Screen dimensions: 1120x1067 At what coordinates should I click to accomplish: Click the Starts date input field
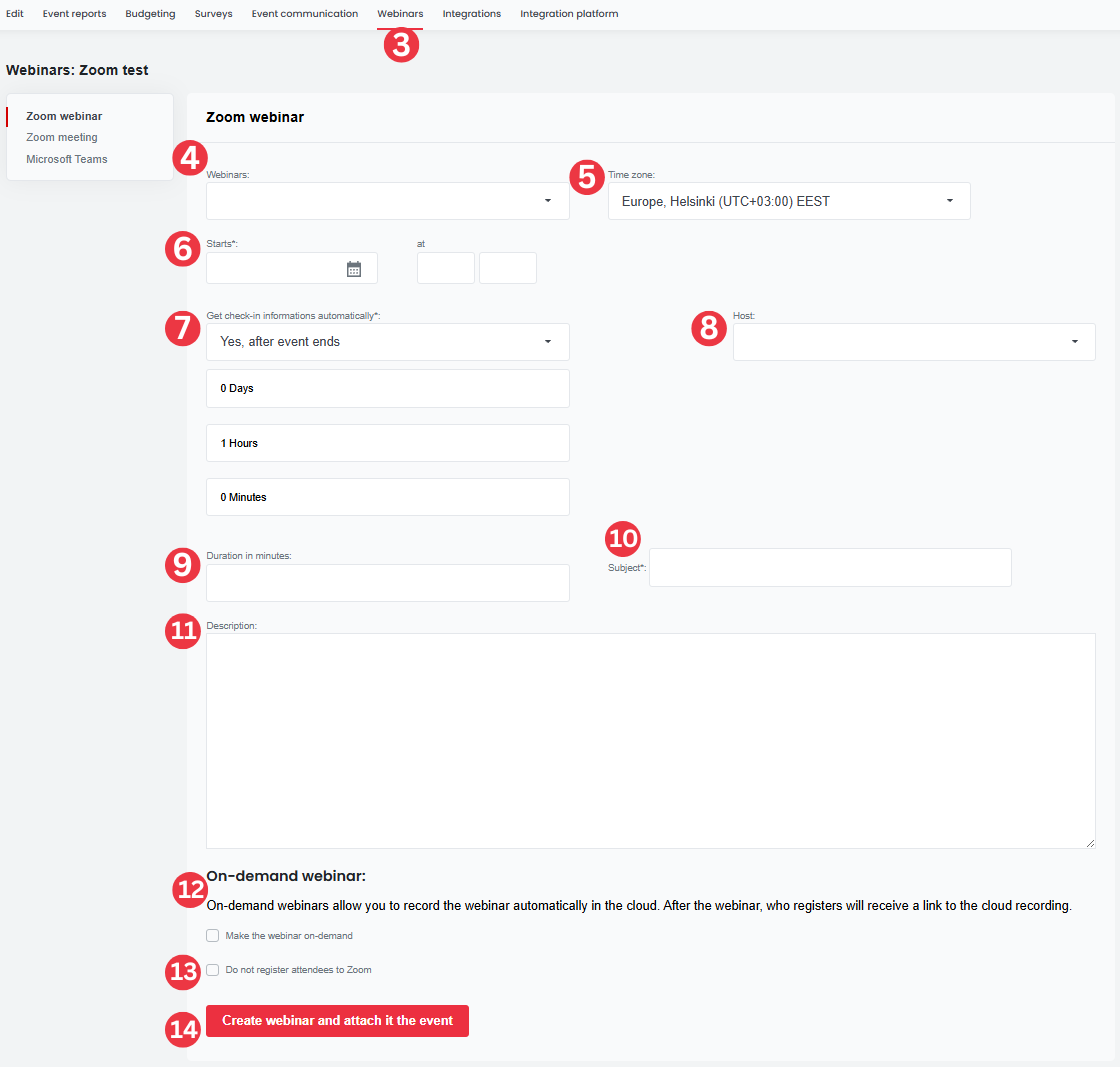[291, 268]
